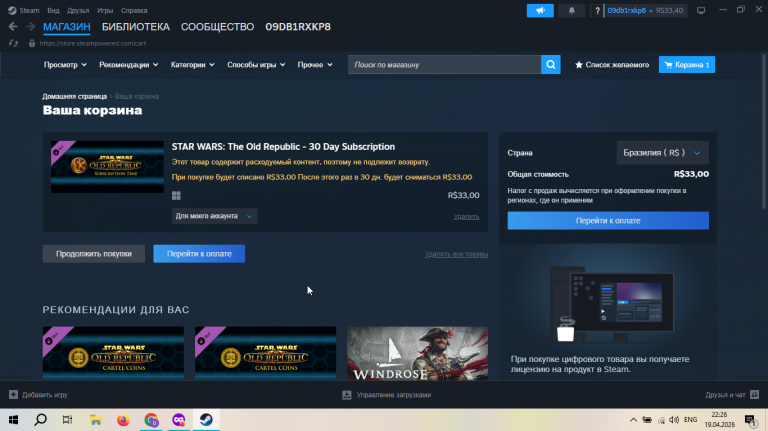Go forward with the right arrow
768x431 pixels.
pos(30,26)
